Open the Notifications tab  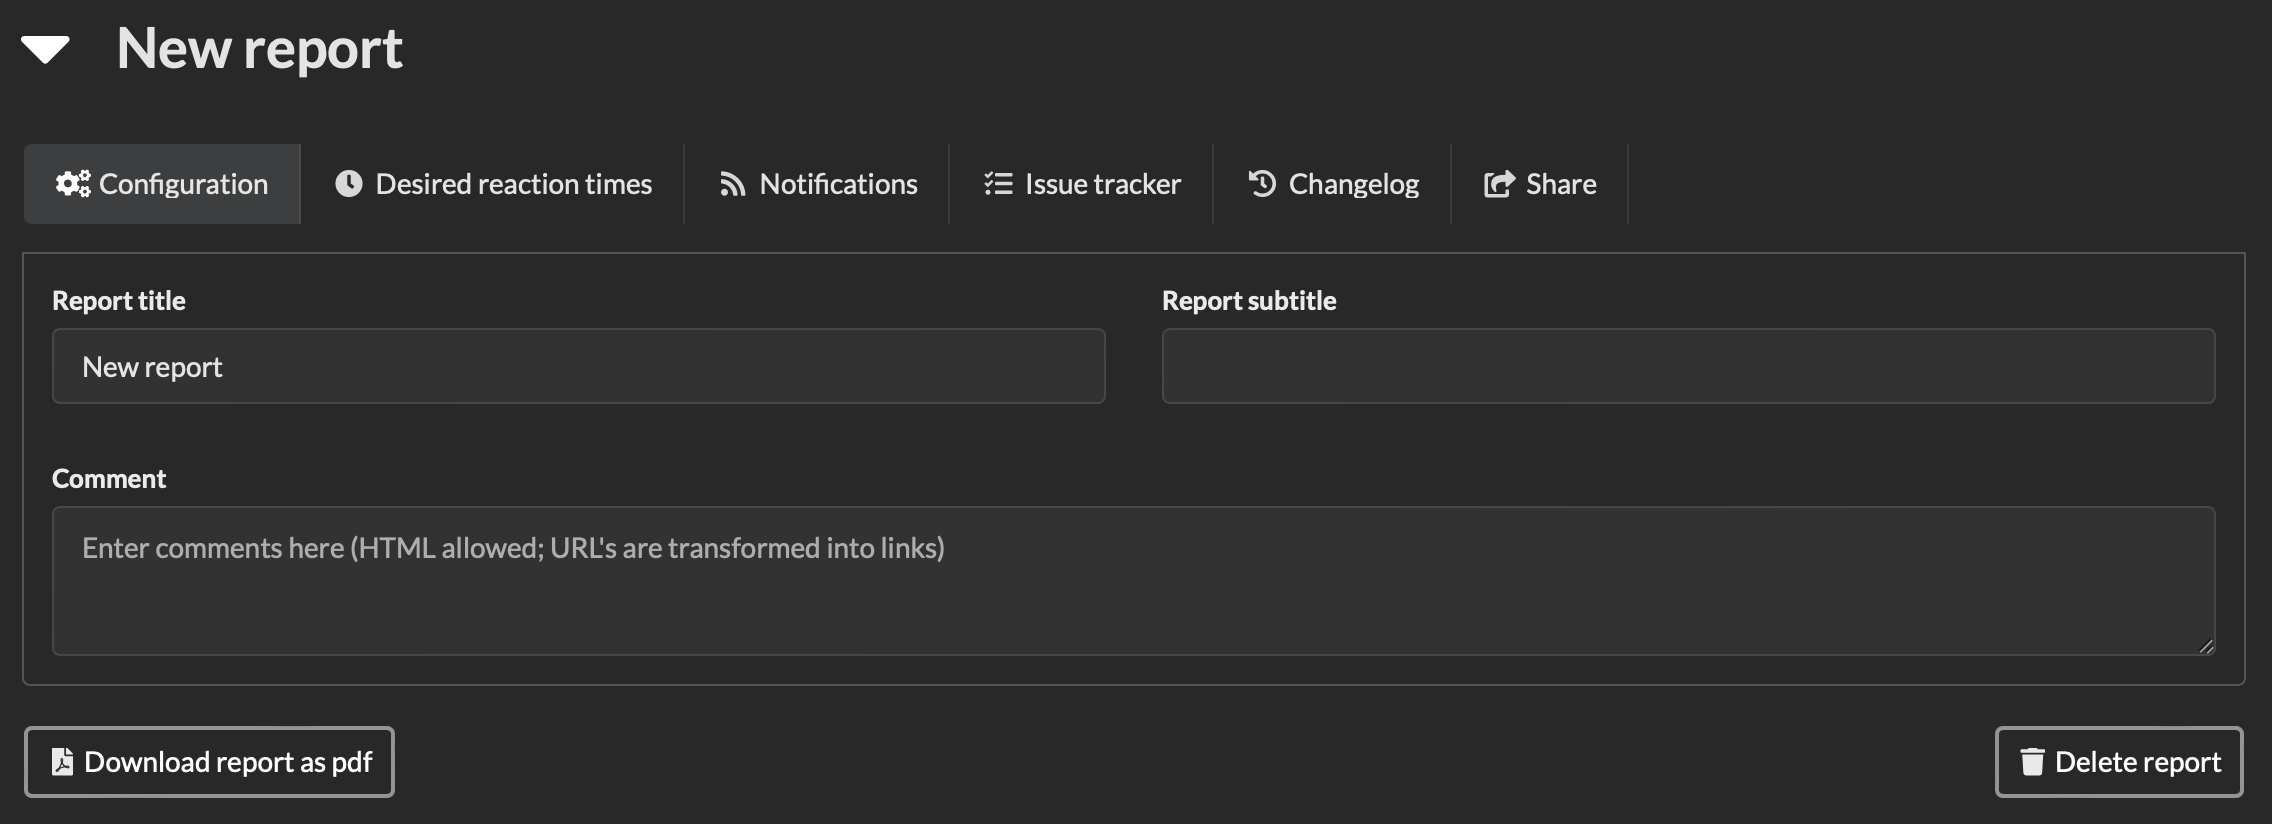[817, 184]
